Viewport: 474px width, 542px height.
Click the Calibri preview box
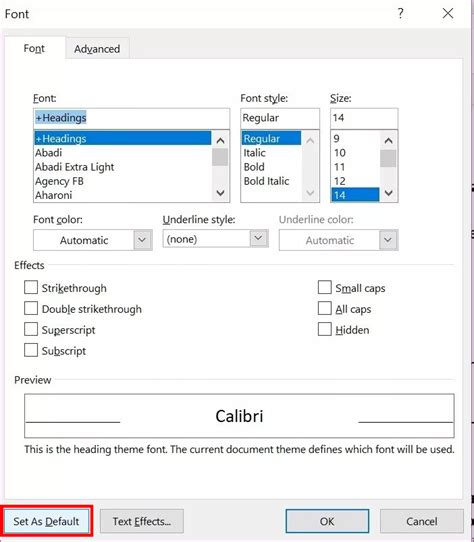(x=239, y=416)
